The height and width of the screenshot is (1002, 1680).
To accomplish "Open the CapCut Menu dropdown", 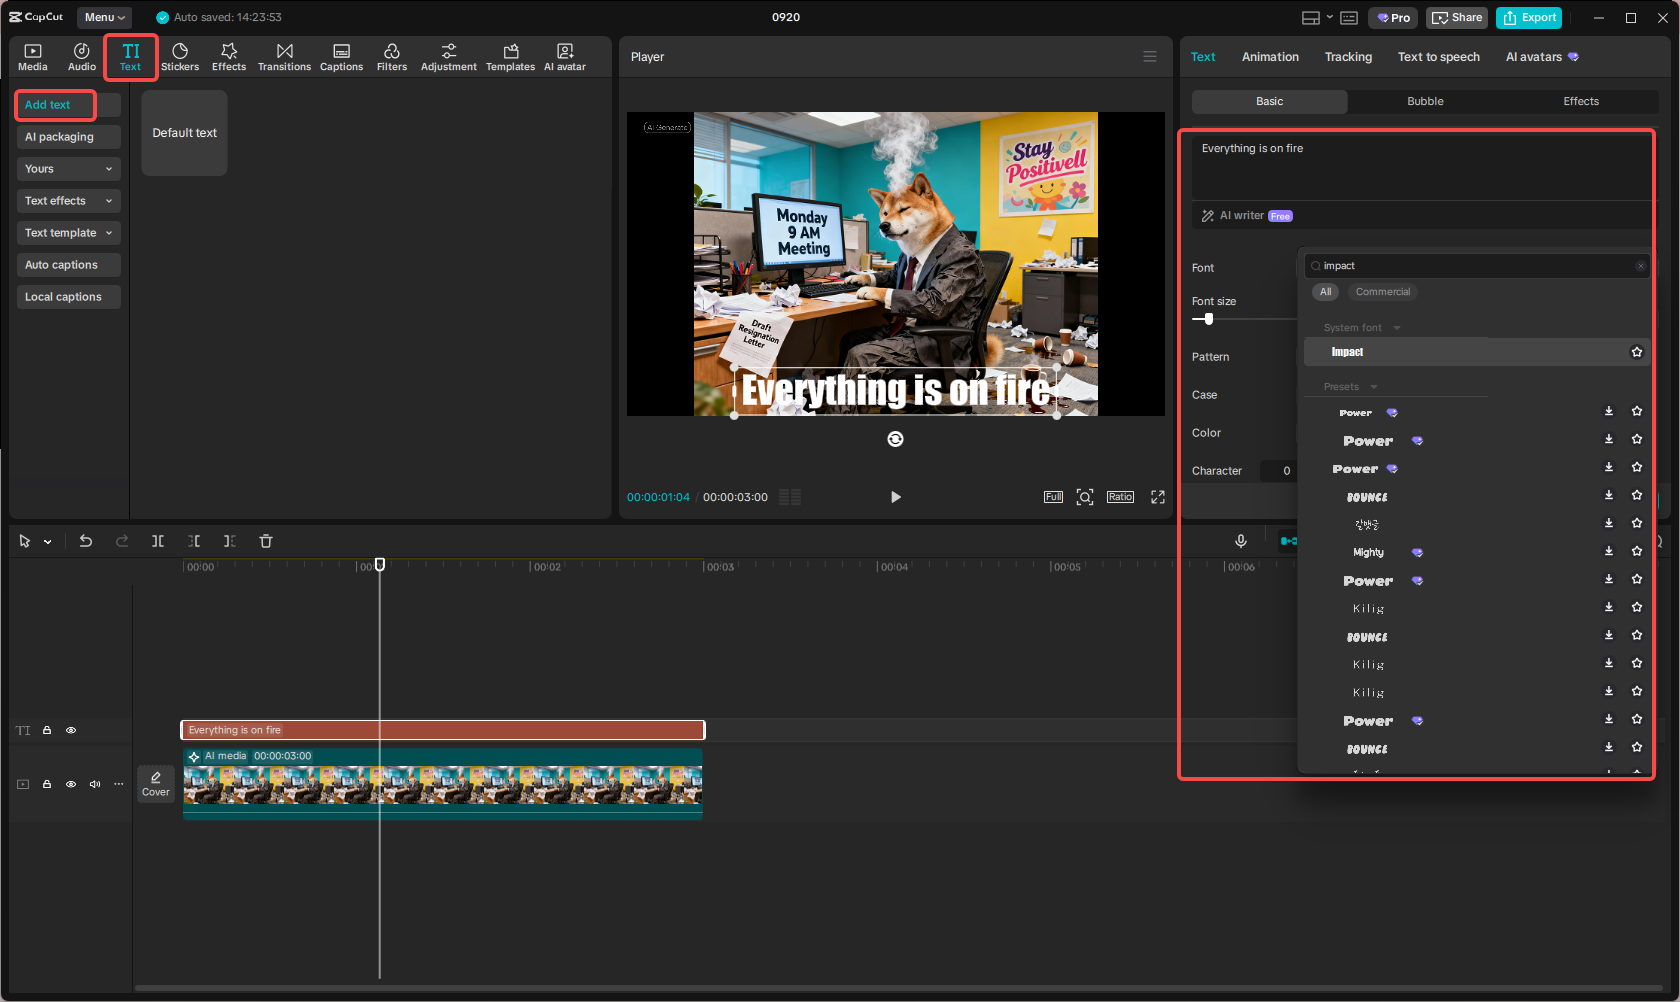I will (104, 17).
